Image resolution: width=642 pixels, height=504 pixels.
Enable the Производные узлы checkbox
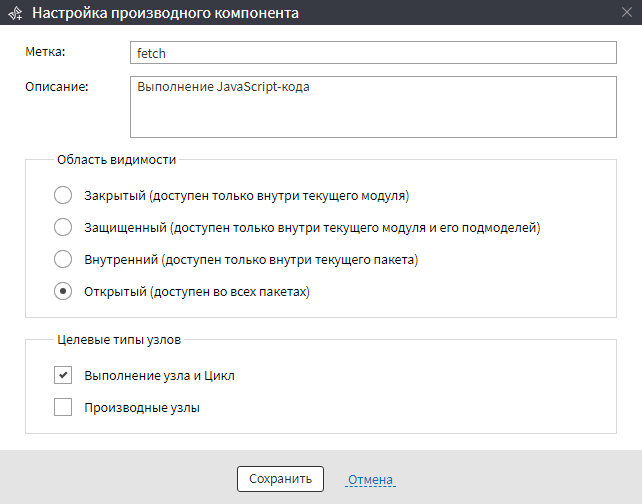(63, 407)
